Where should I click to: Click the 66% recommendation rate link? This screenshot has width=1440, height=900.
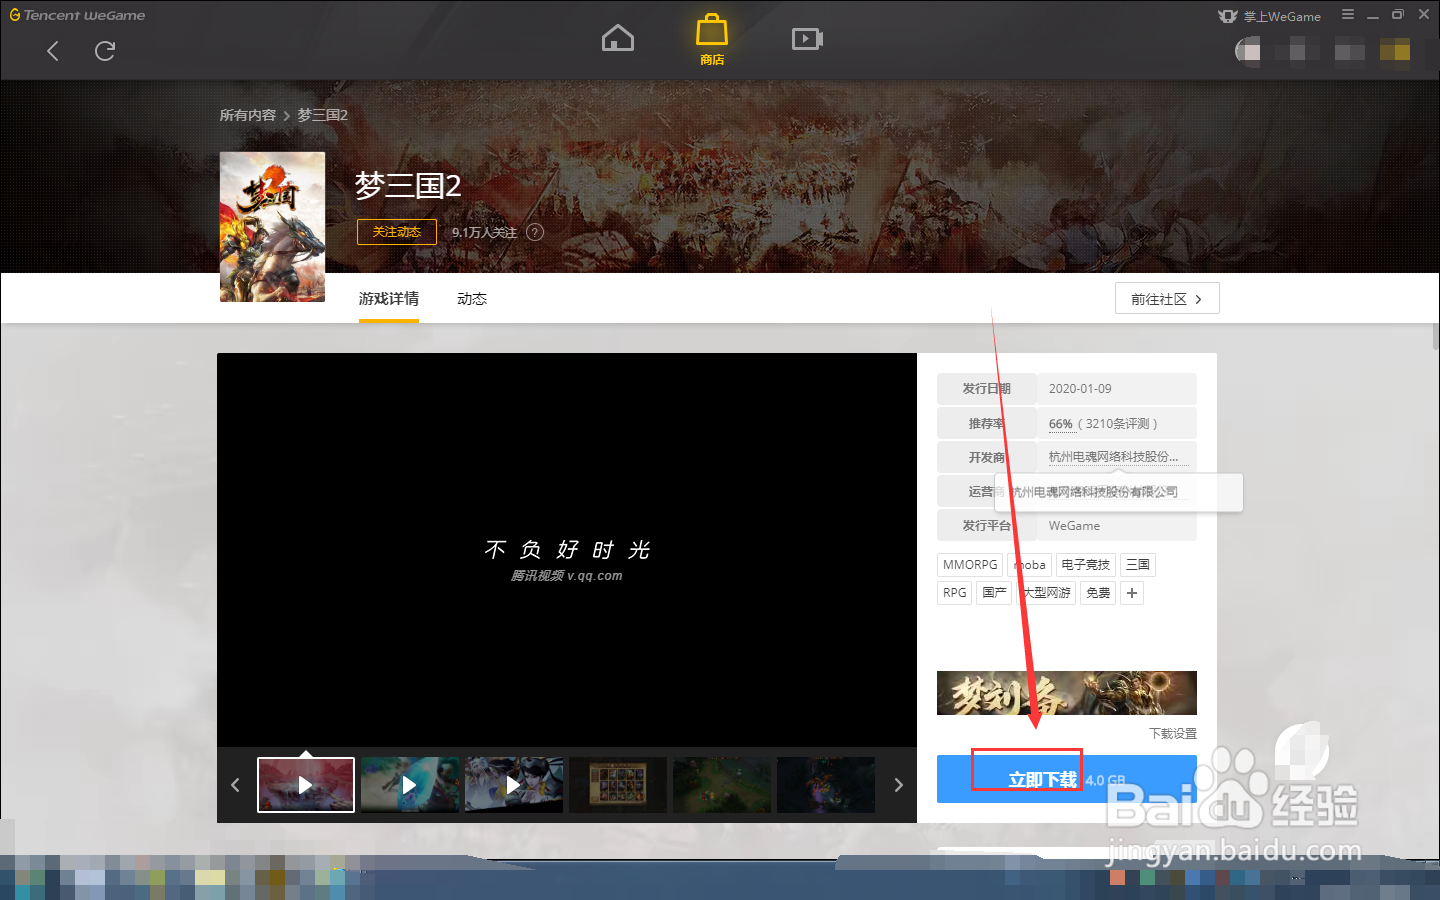tap(1060, 424)
